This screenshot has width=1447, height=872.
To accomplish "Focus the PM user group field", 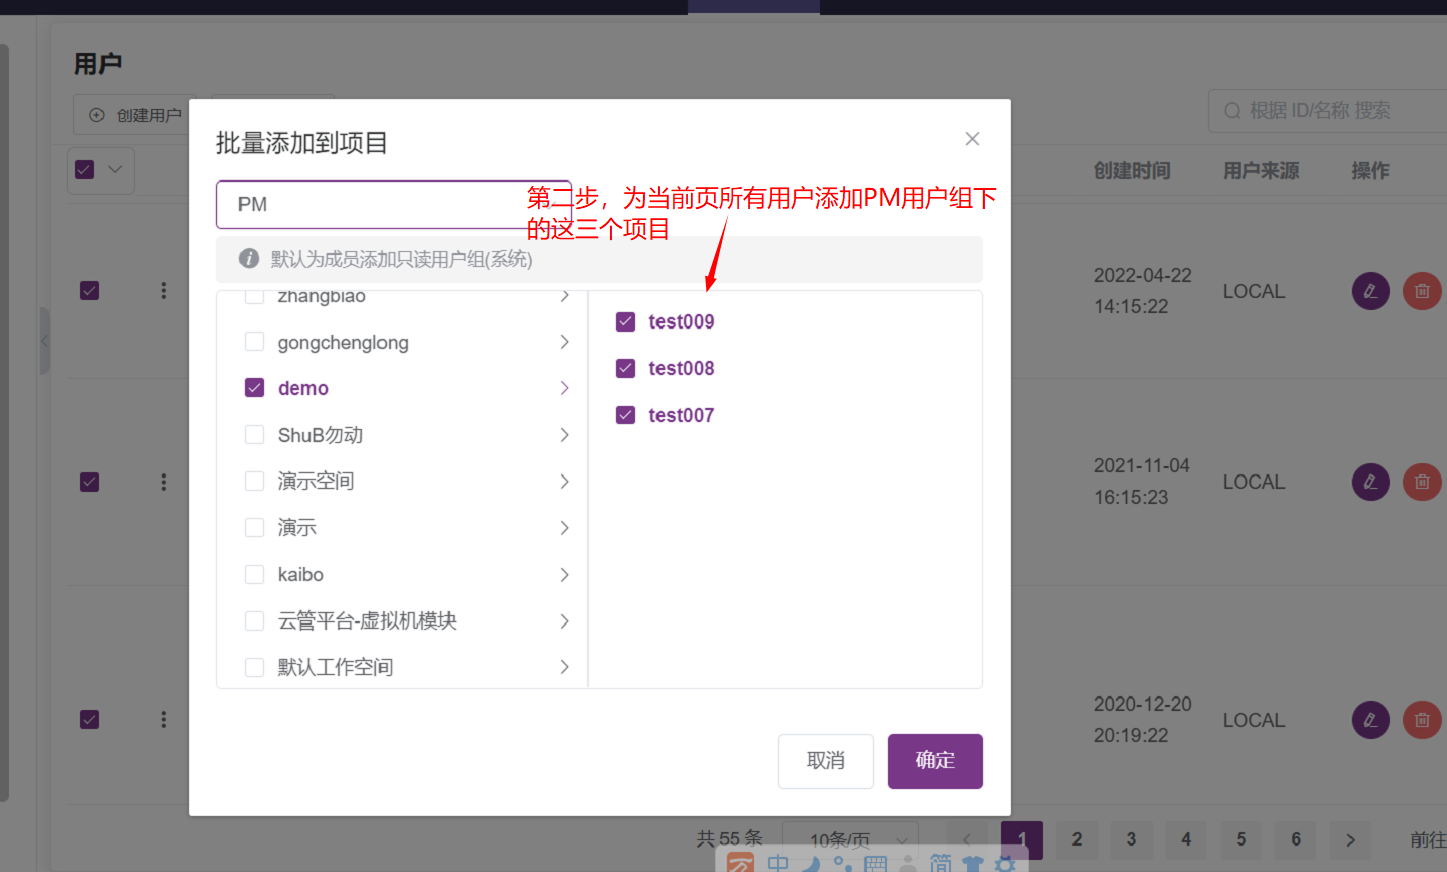I will point(394,205).
